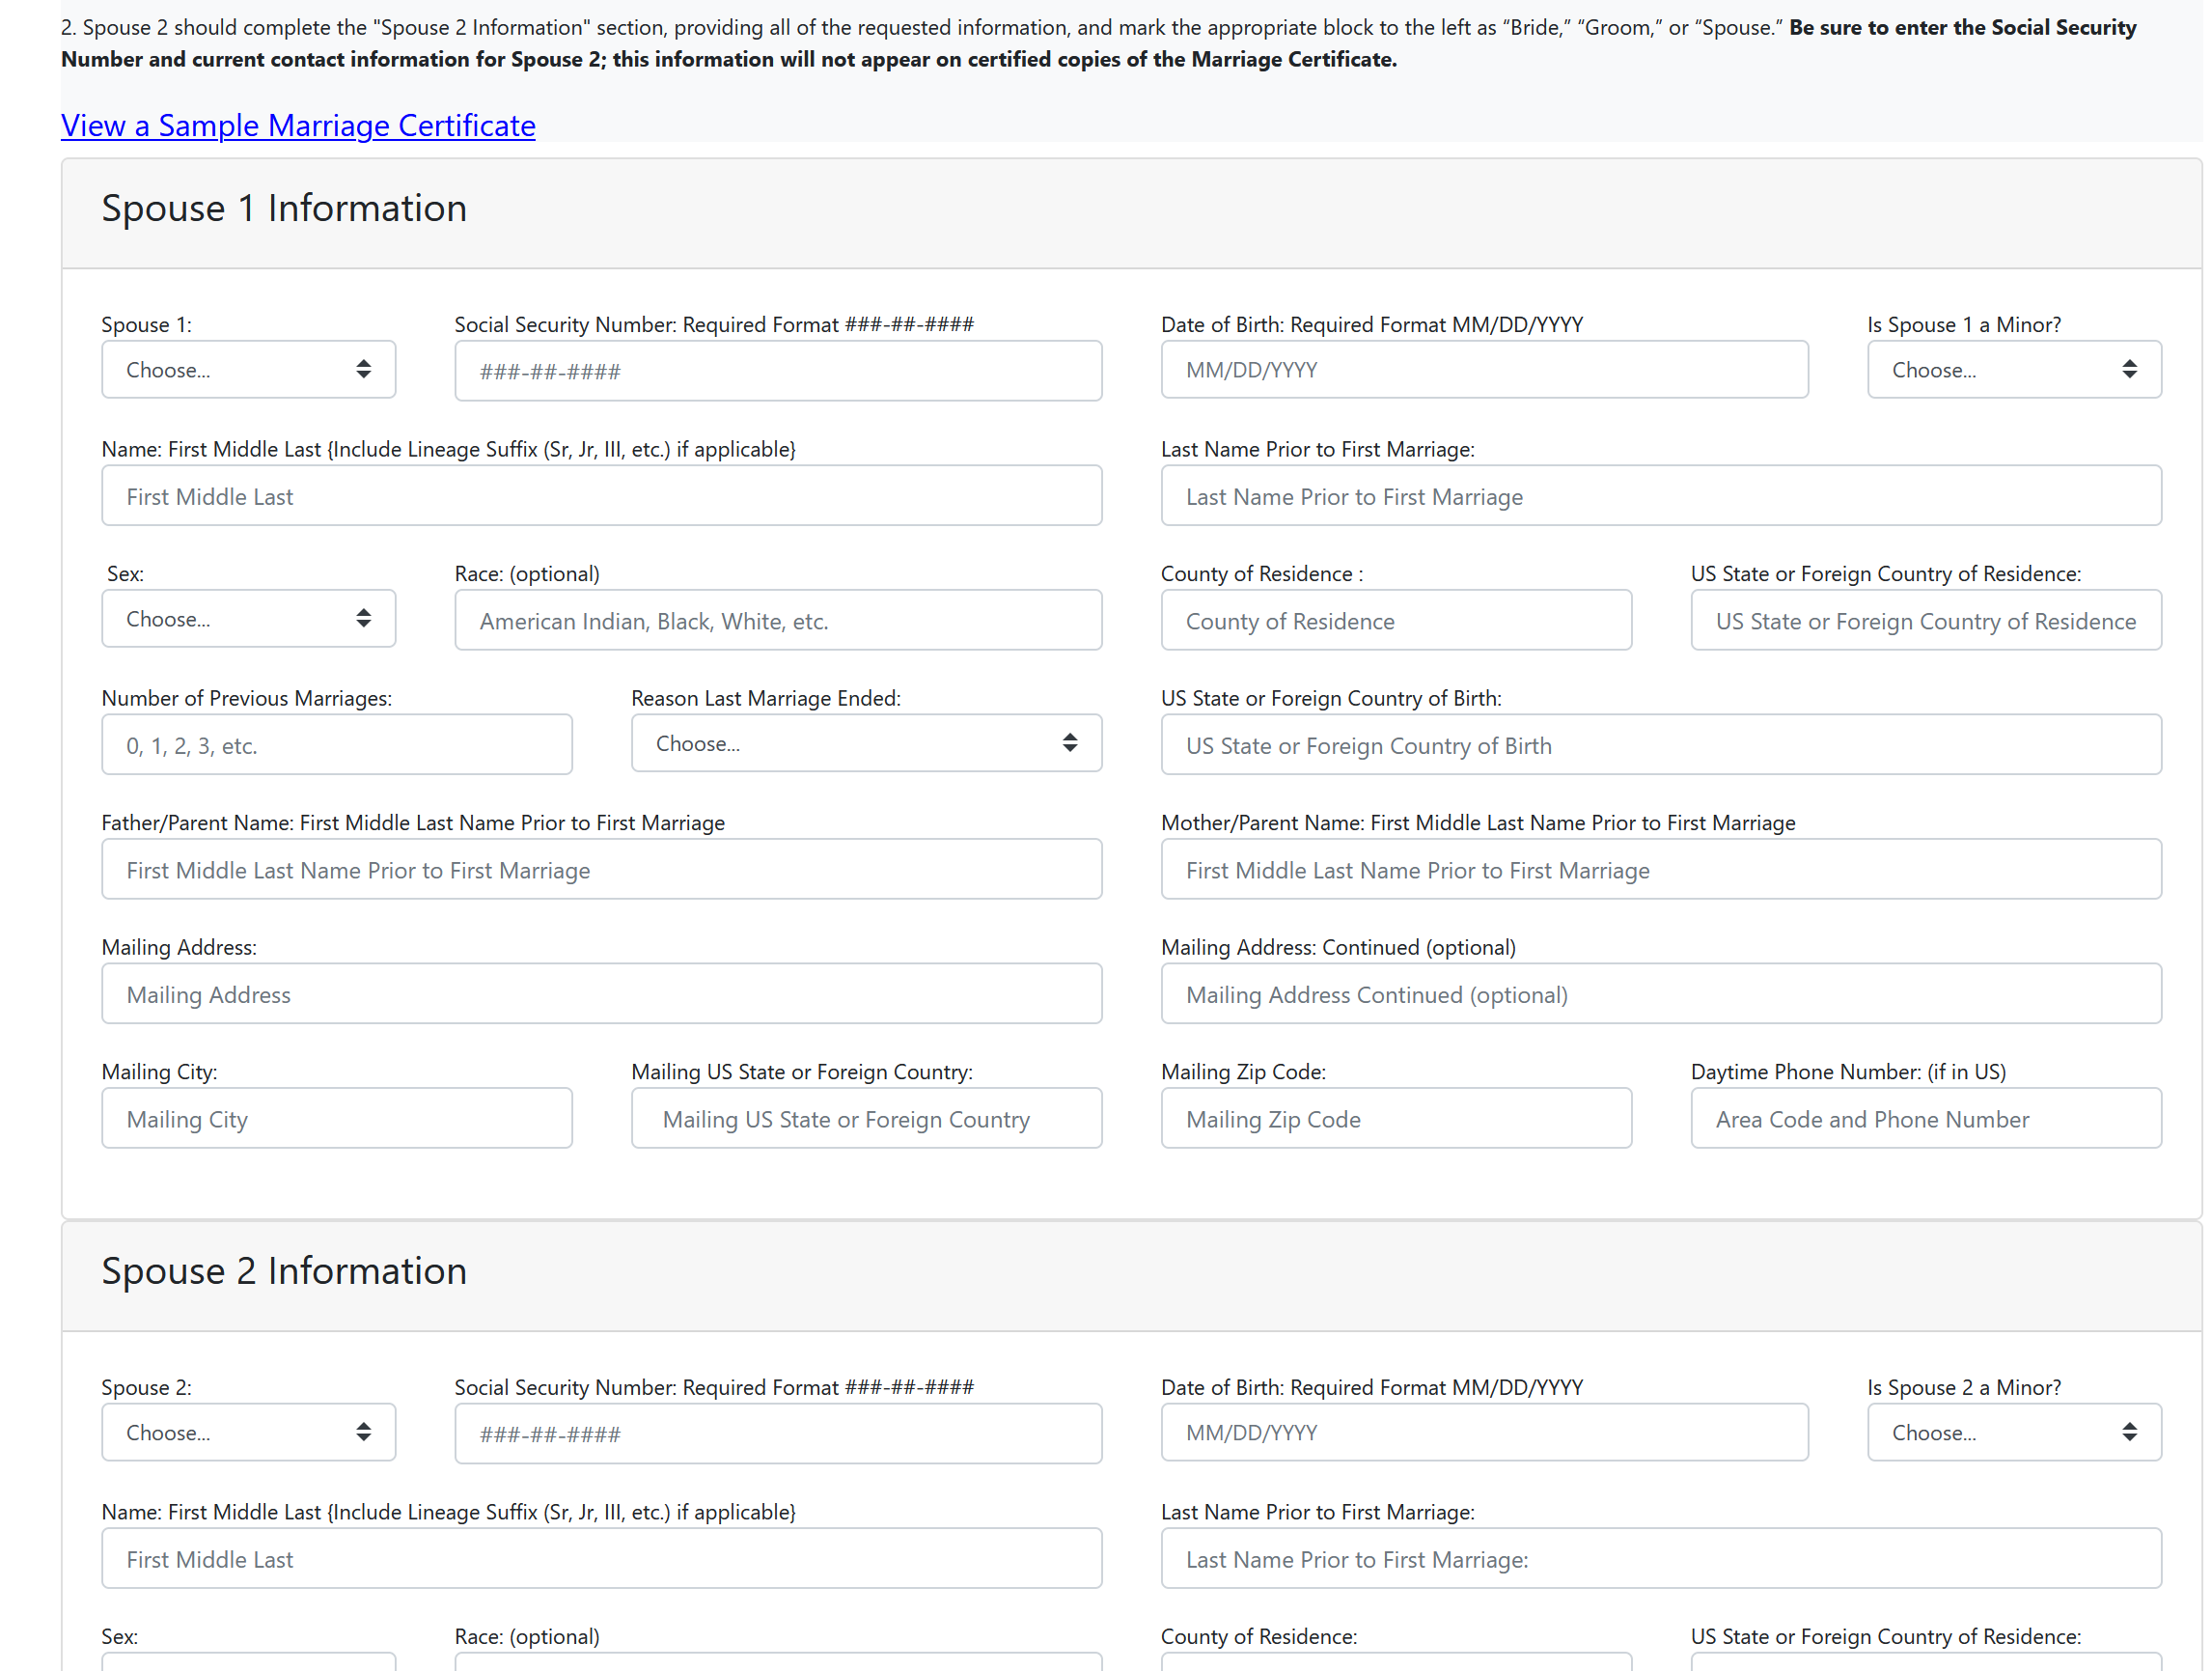Expand Spouse 1 Sex dropdown
The image size is (2212, 1671).
tap(248, 619)
